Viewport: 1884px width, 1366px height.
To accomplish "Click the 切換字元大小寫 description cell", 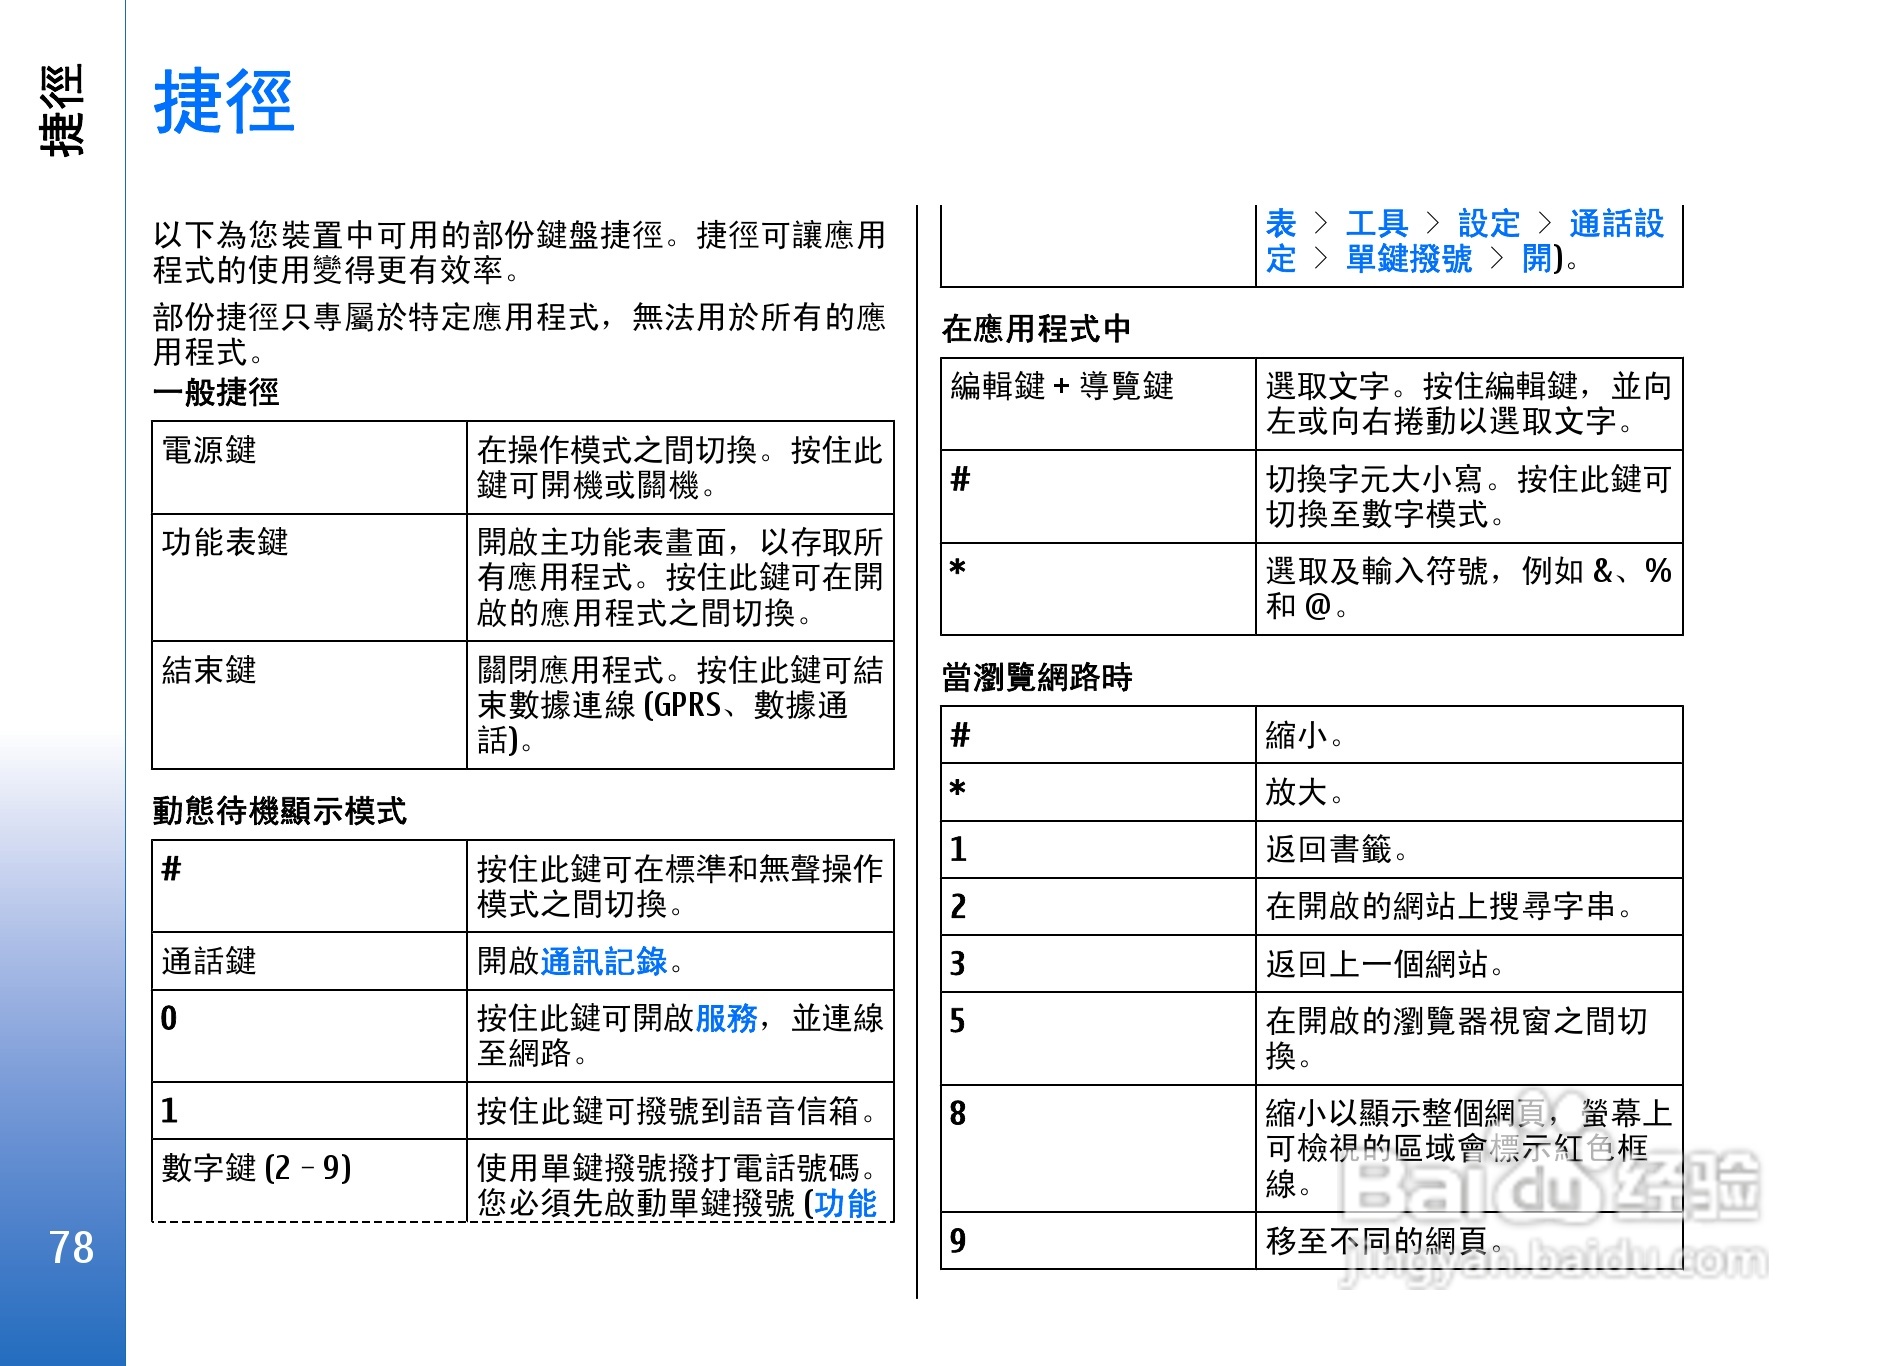I will pyautogui.click(x=1469, y=497).
